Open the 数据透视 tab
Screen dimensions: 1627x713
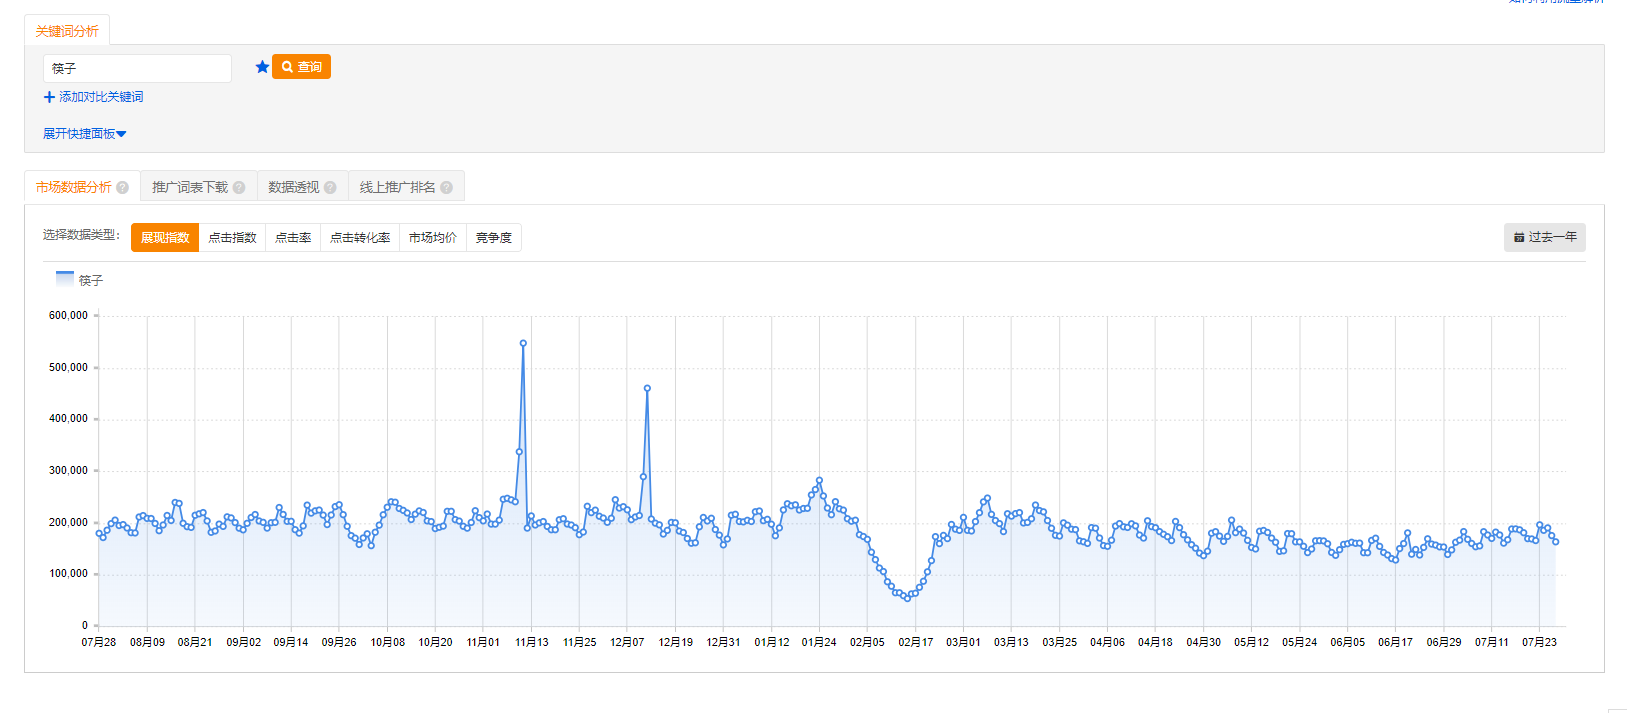[294, 187]
